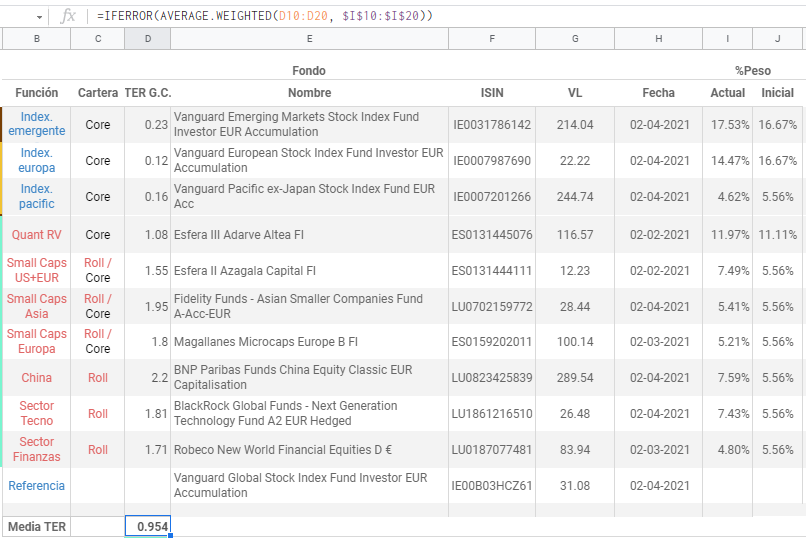Image resolution: width=806 pixels, height=538 pixels.
Task: Select the VL value 289.54
Action: click(x=575, y=378)
